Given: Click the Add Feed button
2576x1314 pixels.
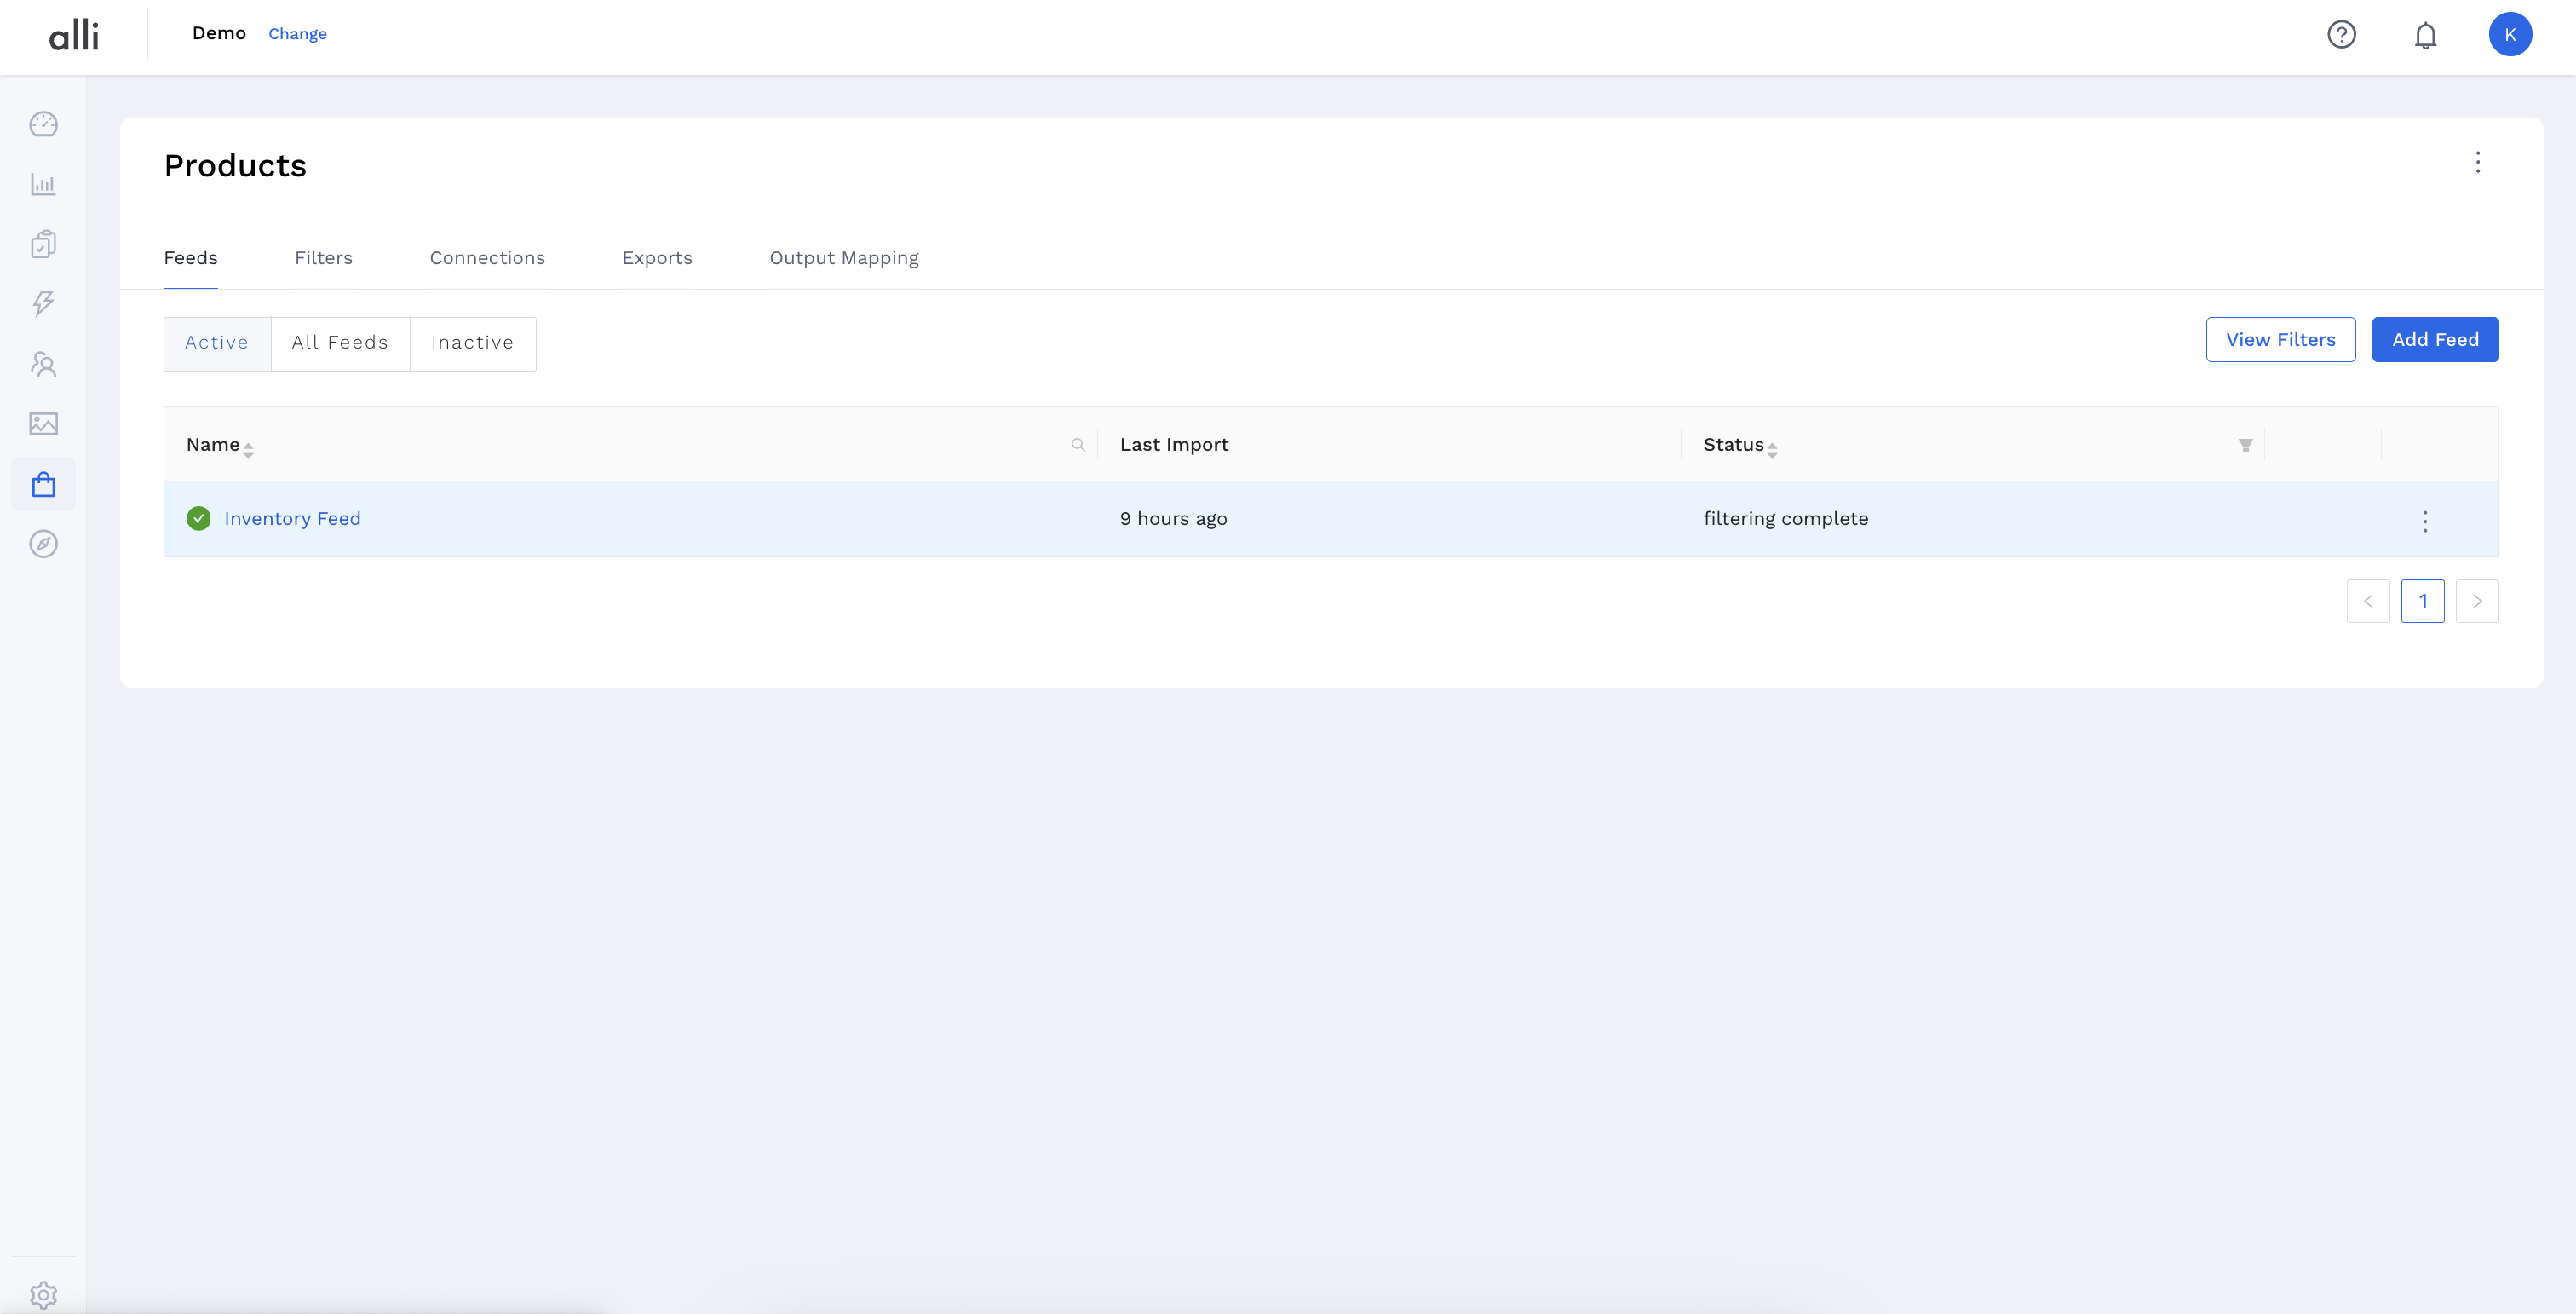Looking at the screenshot, I should [x=2434, y=340].
